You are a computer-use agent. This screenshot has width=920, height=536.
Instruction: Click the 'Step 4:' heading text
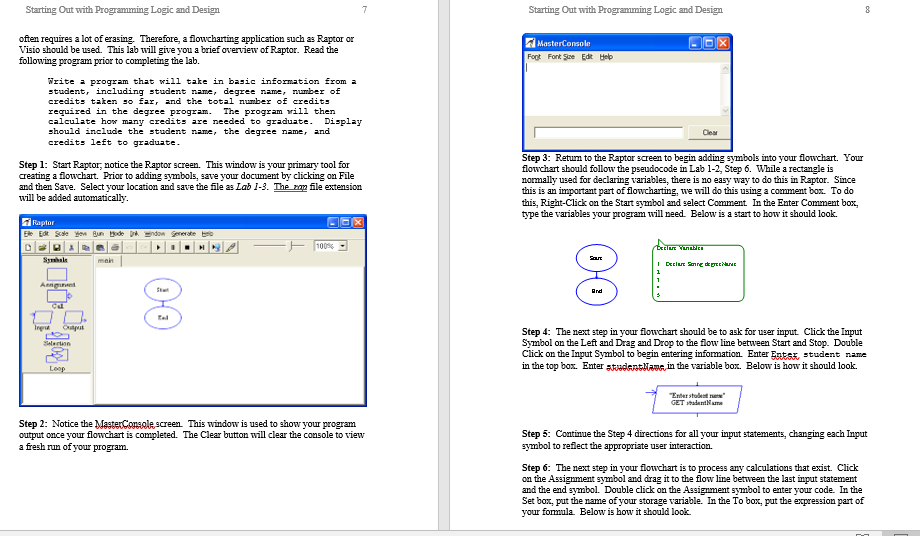point(536,332)
